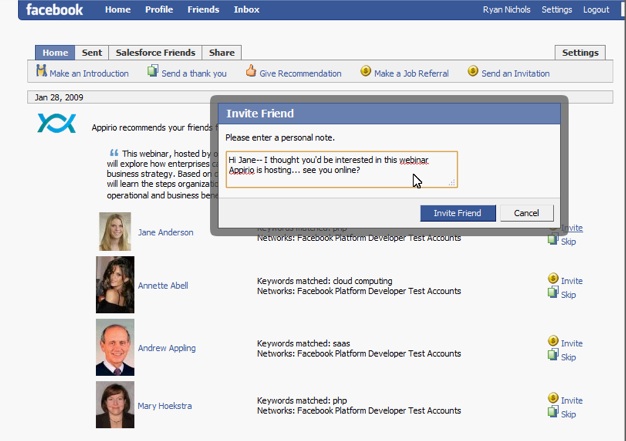Click the Make a Job Referral link

[x=411, y=73]
